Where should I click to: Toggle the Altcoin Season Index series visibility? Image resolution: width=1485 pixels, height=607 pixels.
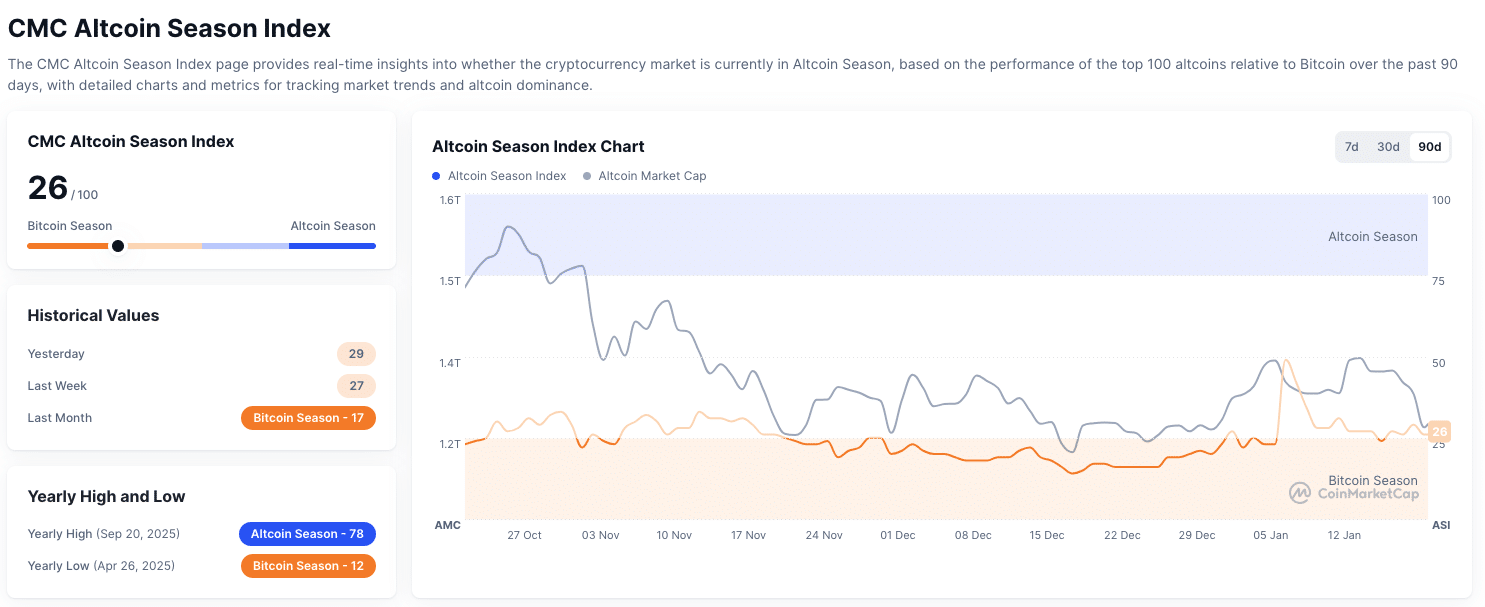(499, 176)
